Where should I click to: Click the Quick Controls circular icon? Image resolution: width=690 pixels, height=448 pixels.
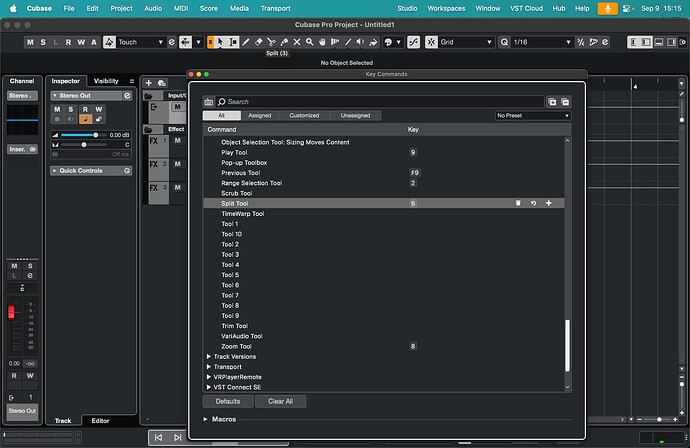(127, 171)
